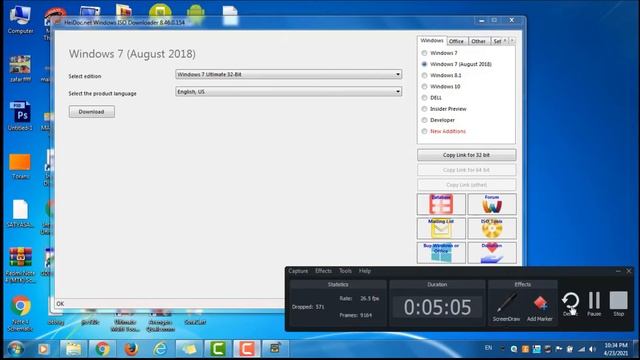Click Copy Link for 64 bit
The image size is (640, 360).
click(x=467, y=170)
